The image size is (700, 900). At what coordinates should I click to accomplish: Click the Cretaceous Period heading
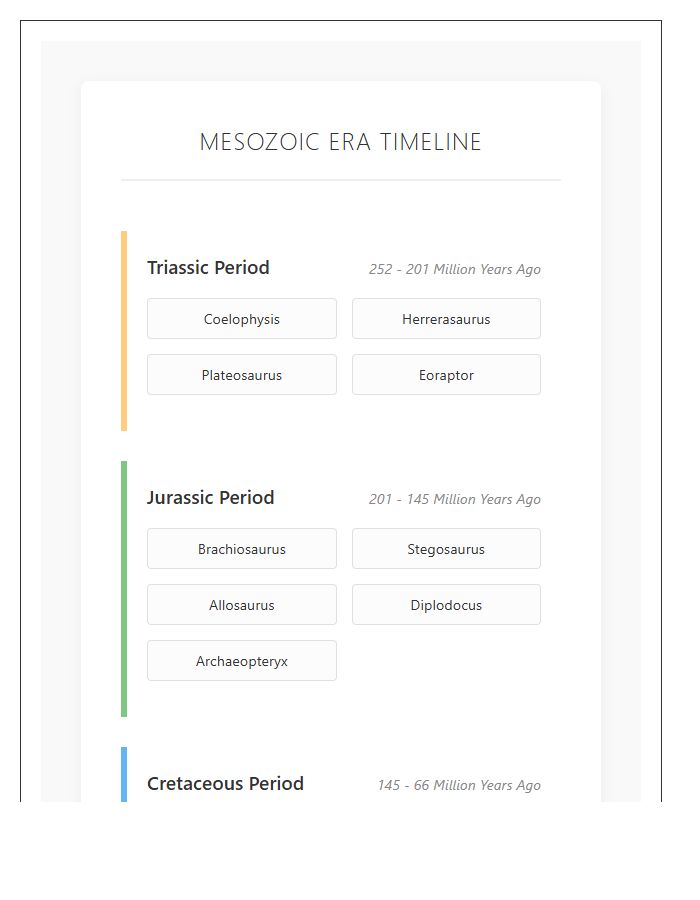(225, 783)
